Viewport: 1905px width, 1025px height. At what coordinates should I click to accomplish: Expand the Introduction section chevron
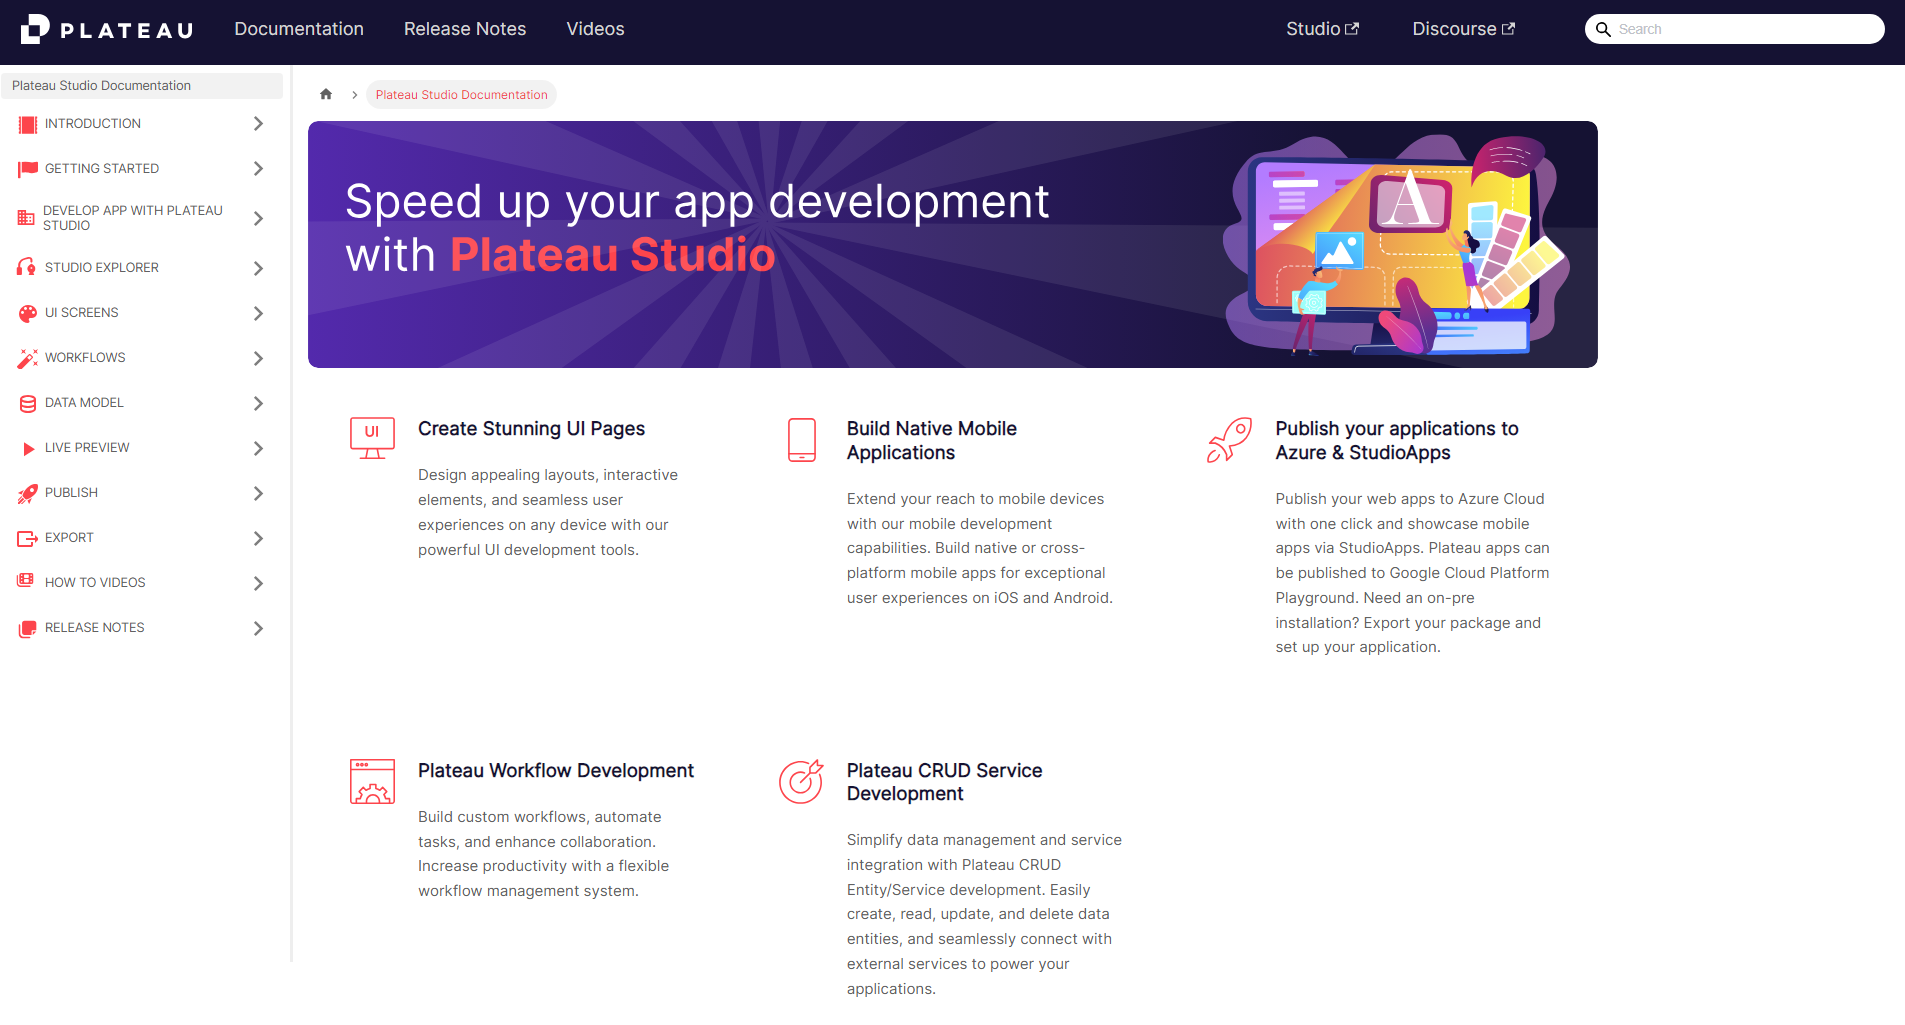[x=258, y=123]
